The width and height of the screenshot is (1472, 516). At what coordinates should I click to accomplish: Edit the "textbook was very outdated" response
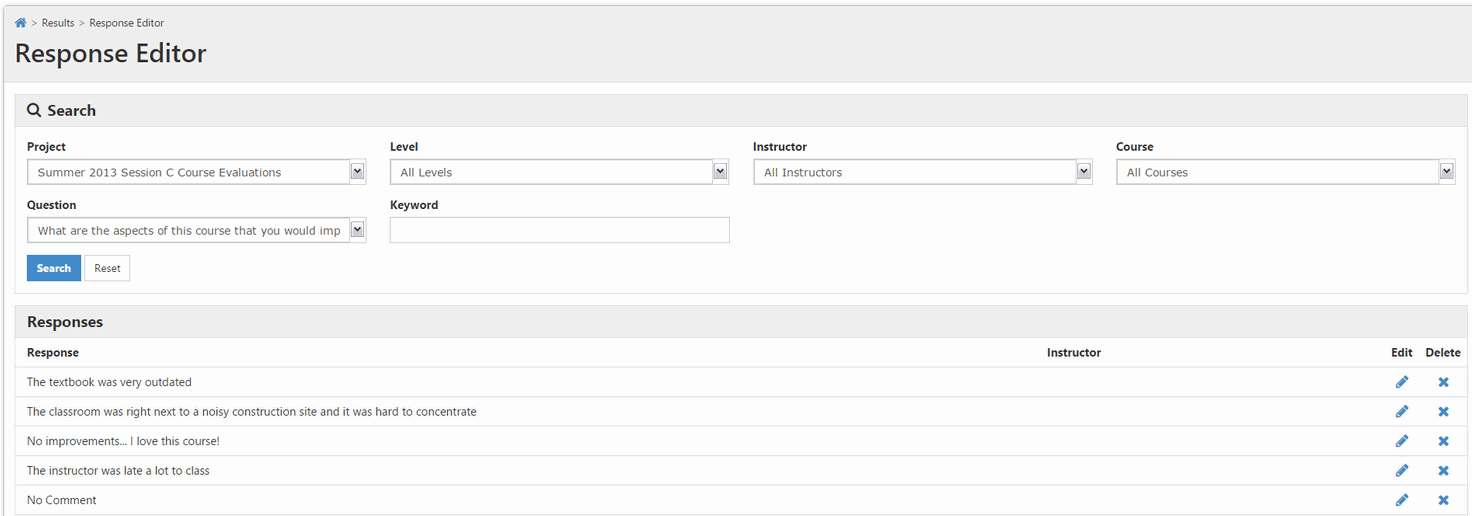(x=1402, y=382)
